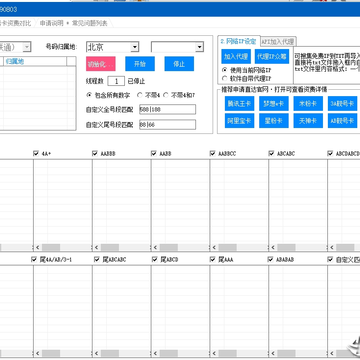Click left arrow of 尾ABCABC list scrollbar
360x360 pixels.
(96, 353)
